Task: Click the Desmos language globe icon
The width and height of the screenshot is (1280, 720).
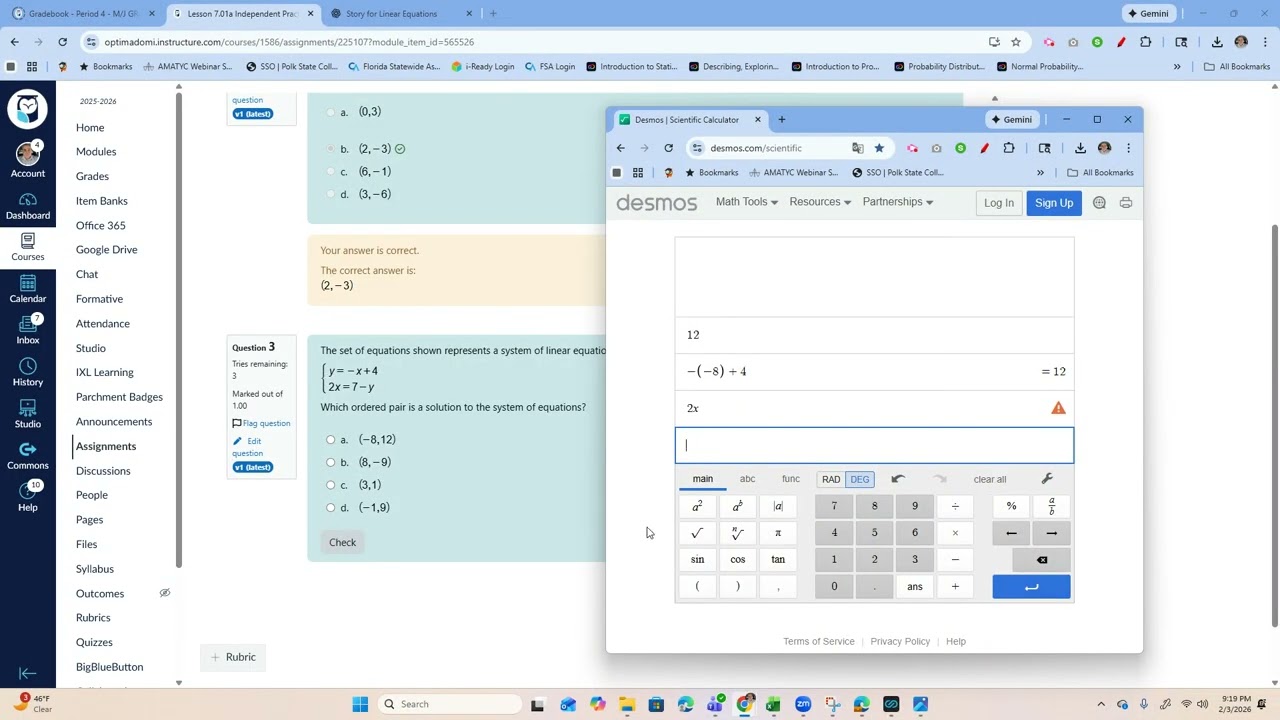Action: 1099,203
